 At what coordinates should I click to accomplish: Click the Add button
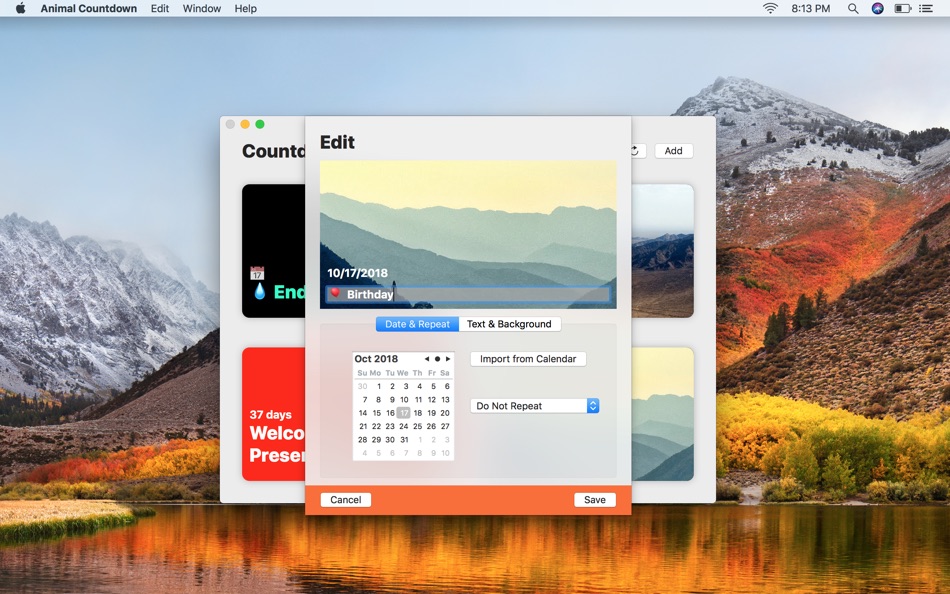tap(673, 151)
